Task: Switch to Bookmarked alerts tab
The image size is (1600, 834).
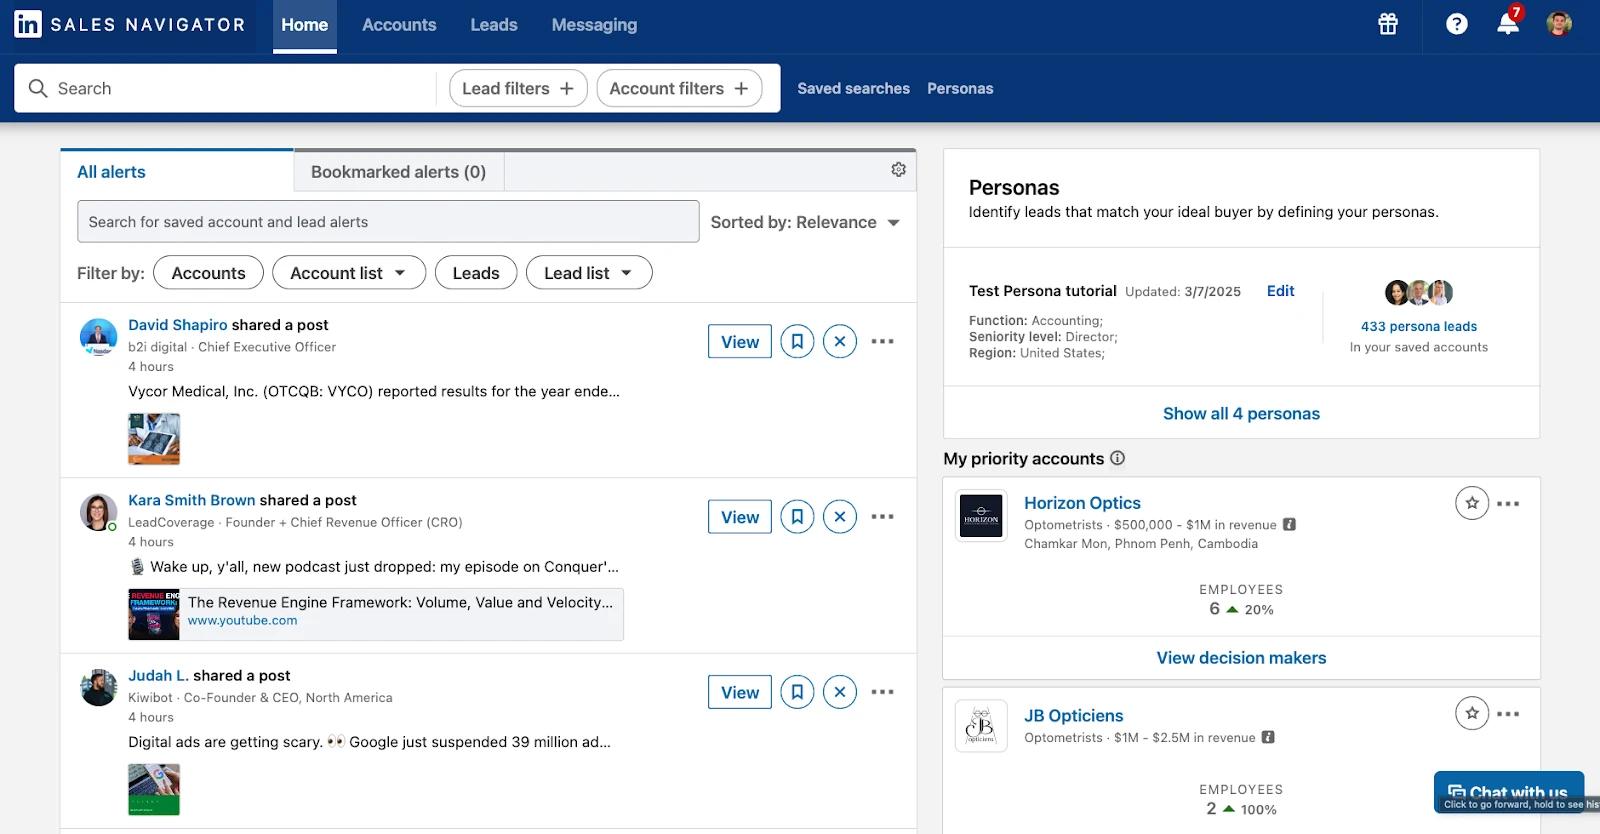Action: click(x=398, y=172)
